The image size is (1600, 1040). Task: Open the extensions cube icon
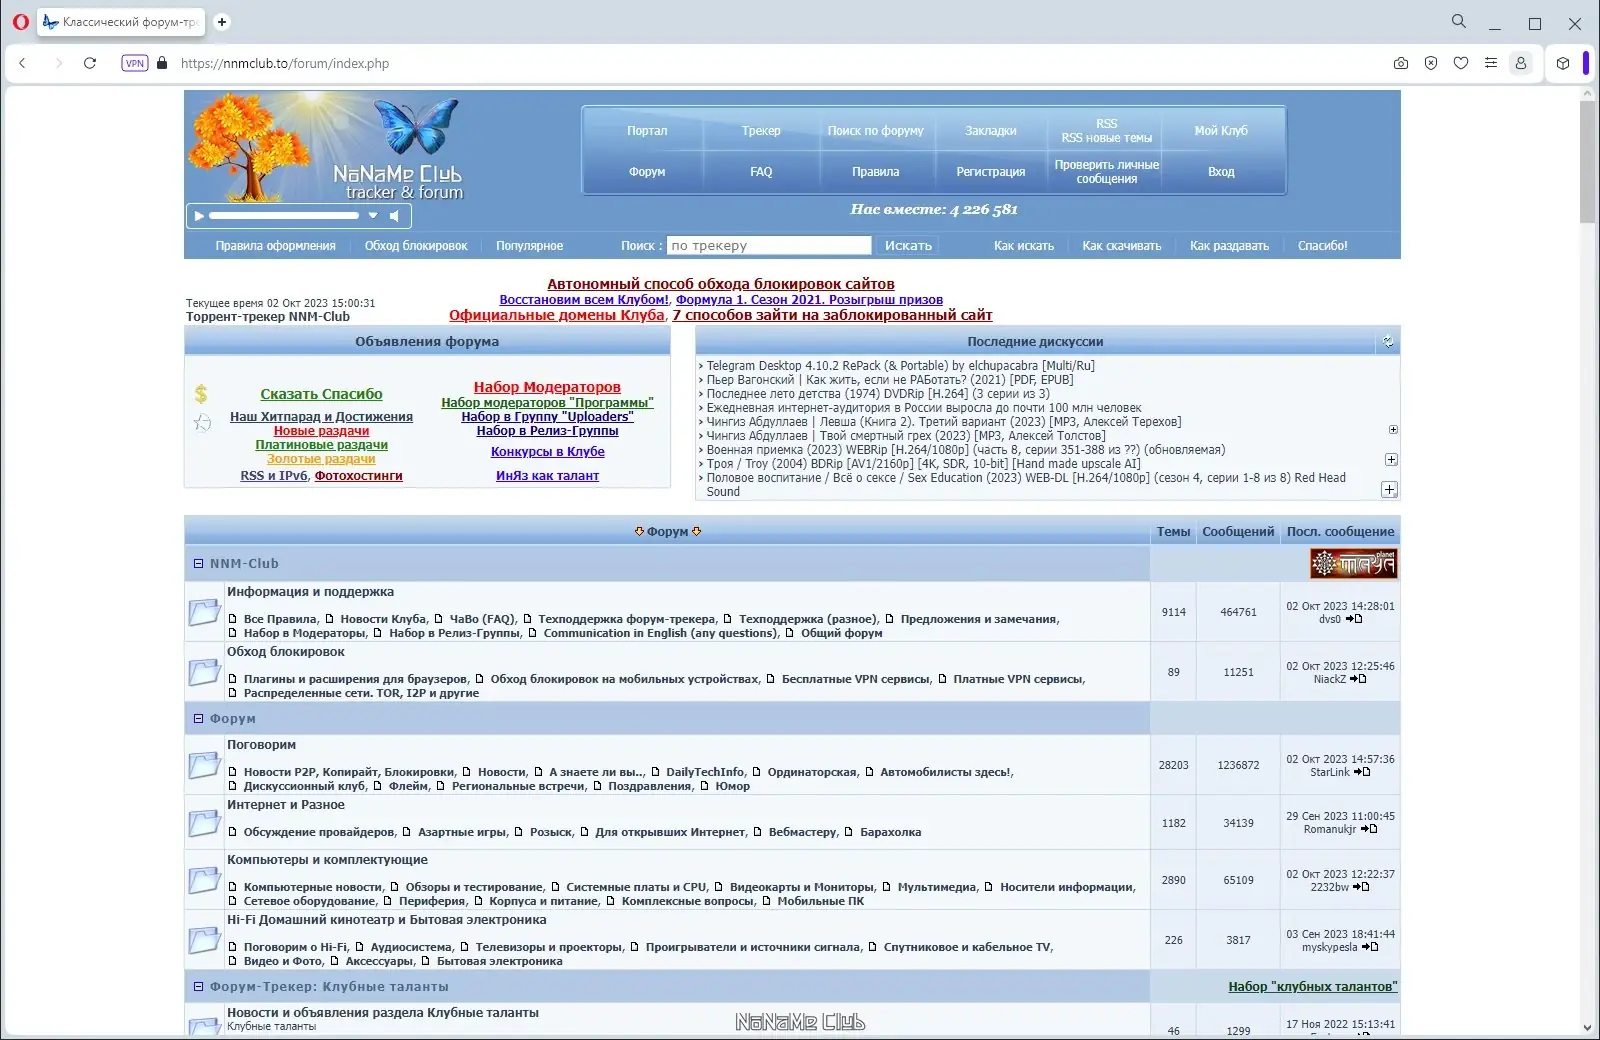[1563, 63]
